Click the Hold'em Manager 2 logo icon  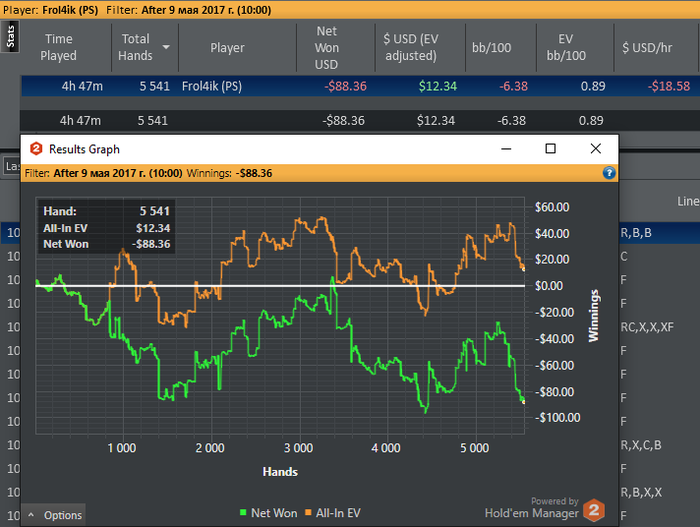(594, 510)
